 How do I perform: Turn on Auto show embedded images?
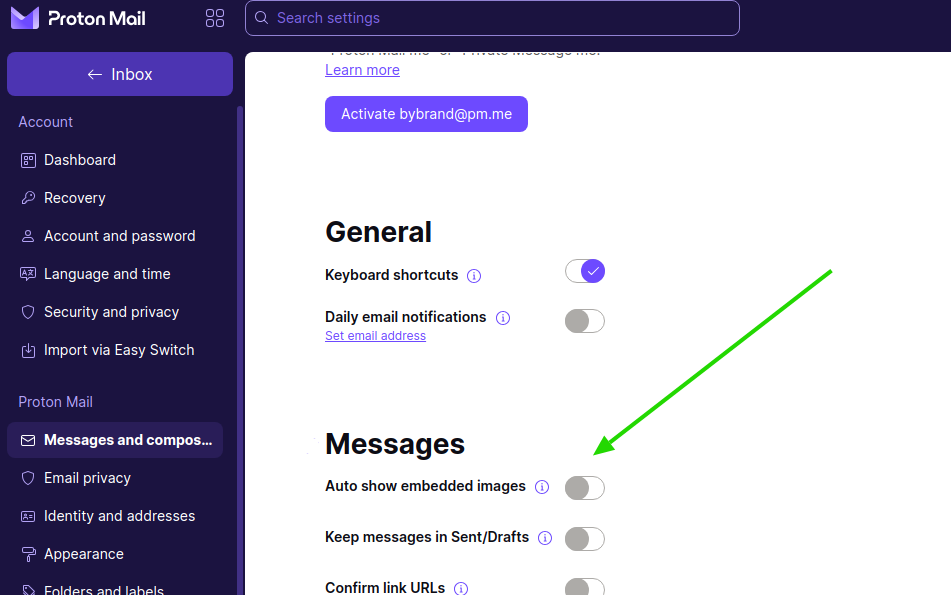coord(585,488)
